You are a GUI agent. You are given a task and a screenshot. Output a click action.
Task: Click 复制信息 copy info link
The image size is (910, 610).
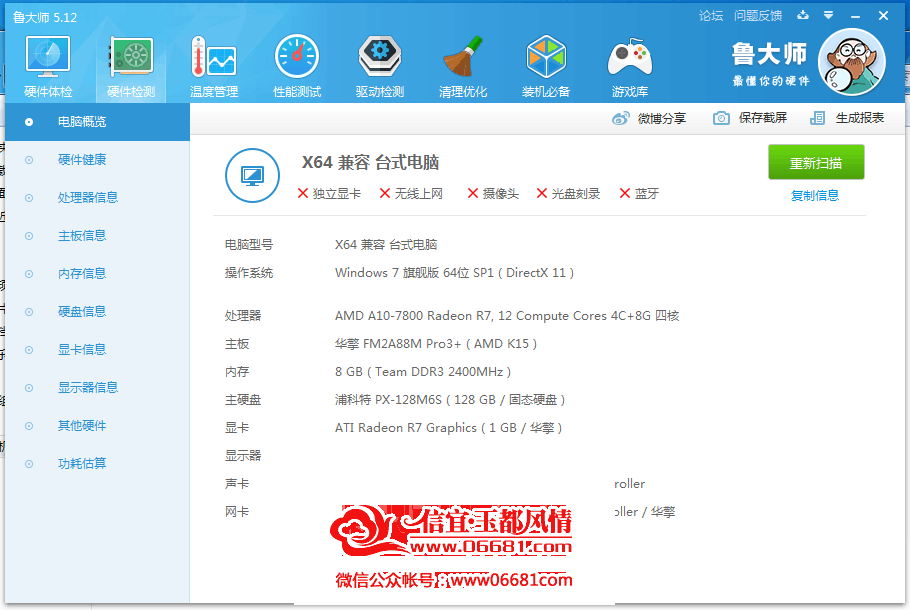pos(815,196)
